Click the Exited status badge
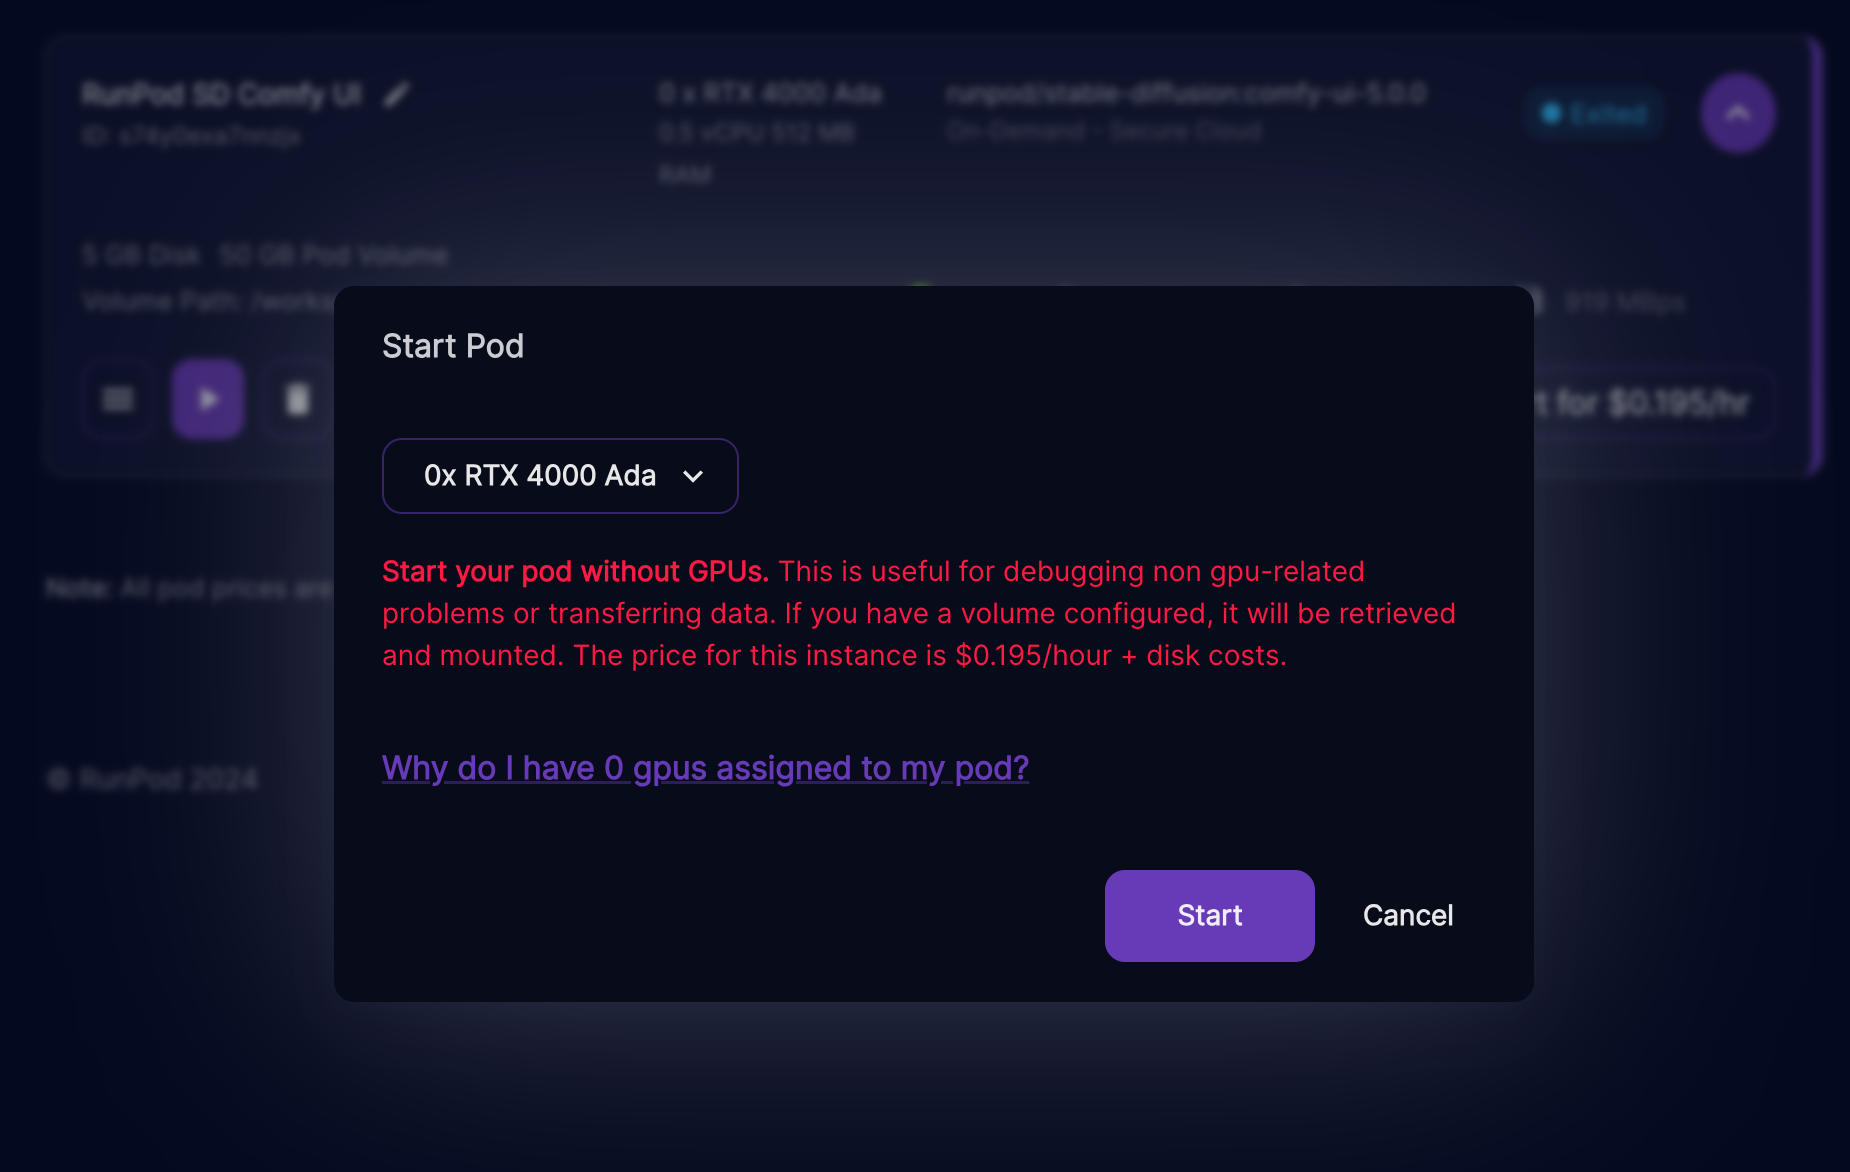Viewport: 1850px width, 1172px height. click(1595, 113)
